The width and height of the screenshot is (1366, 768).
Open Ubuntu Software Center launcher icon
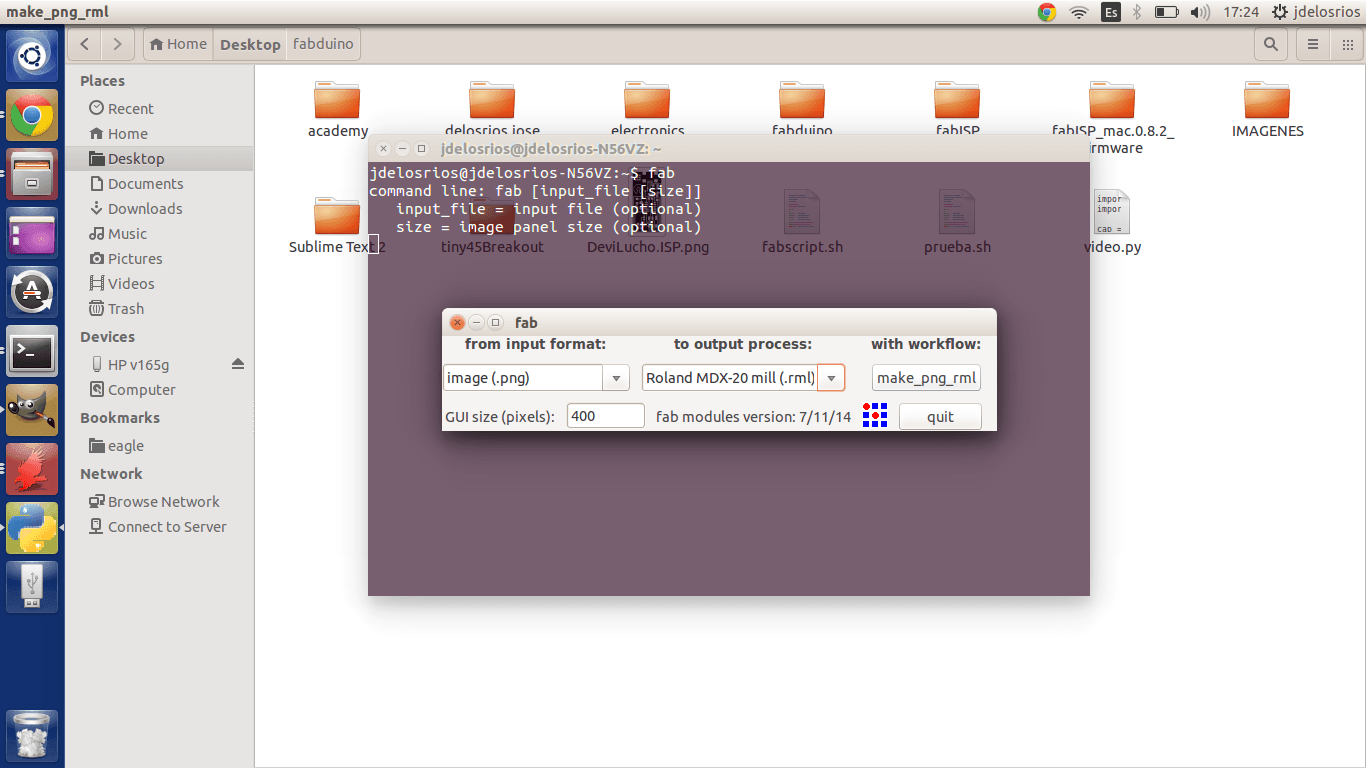(x=32, y=292)
